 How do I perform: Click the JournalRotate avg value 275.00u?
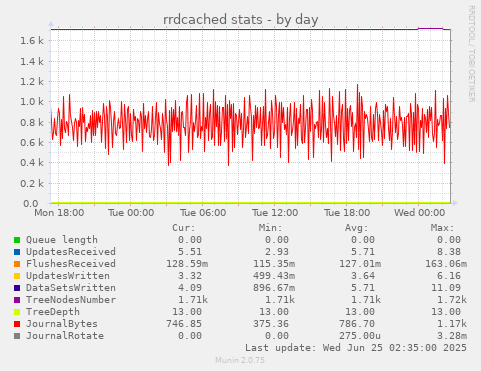pyautogui.click(x=360, y=336)
